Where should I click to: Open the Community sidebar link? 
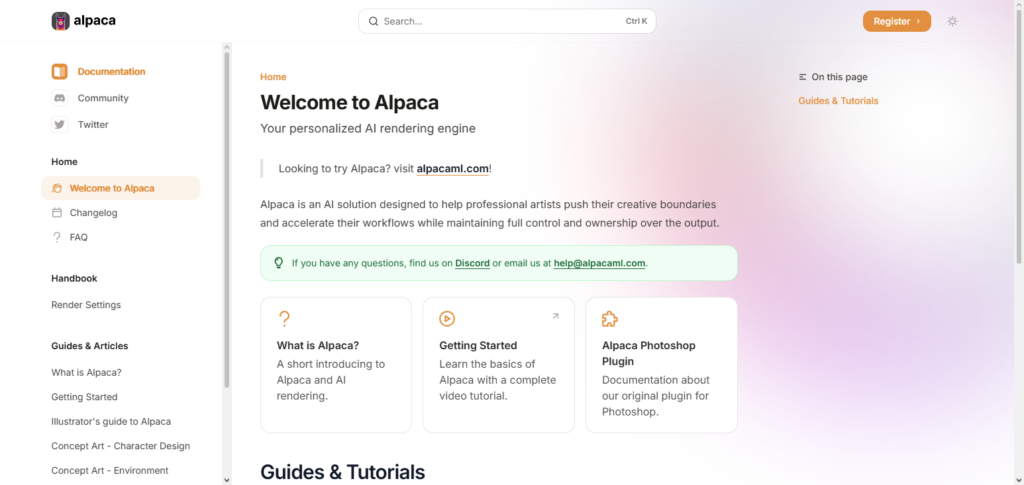click(x=103, y=98)
